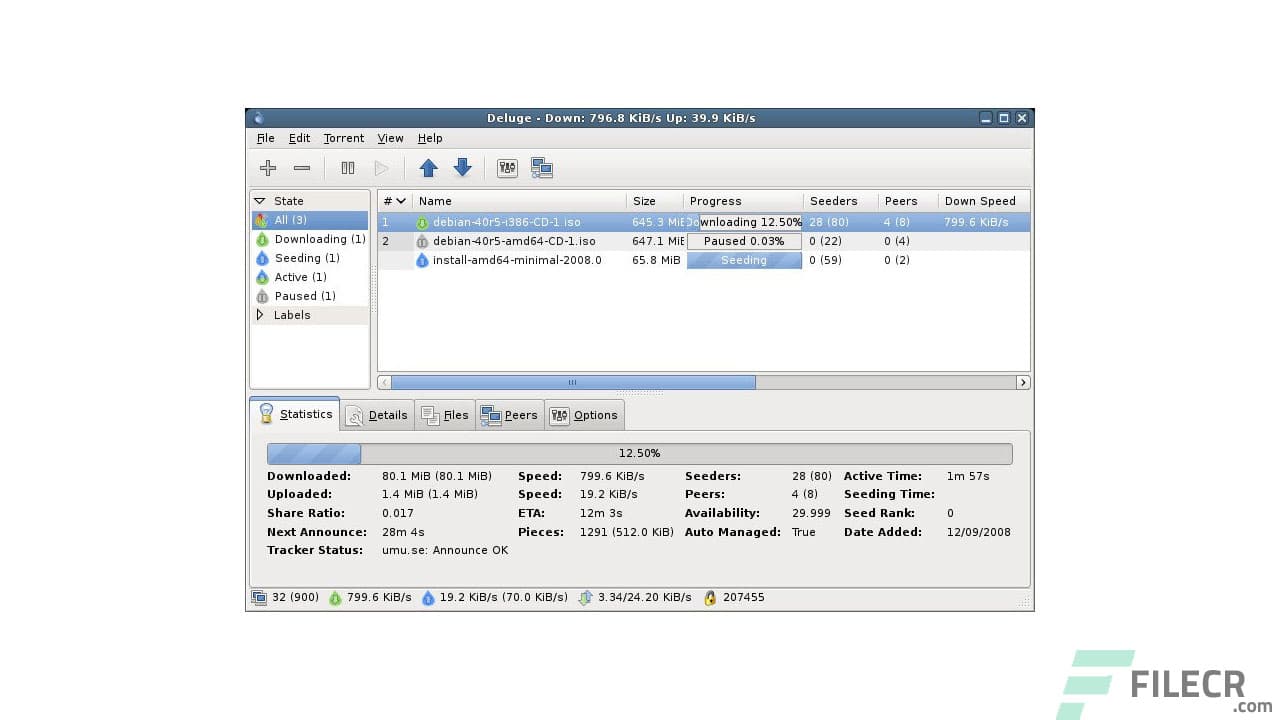Add a new torrent

[267, 167]
